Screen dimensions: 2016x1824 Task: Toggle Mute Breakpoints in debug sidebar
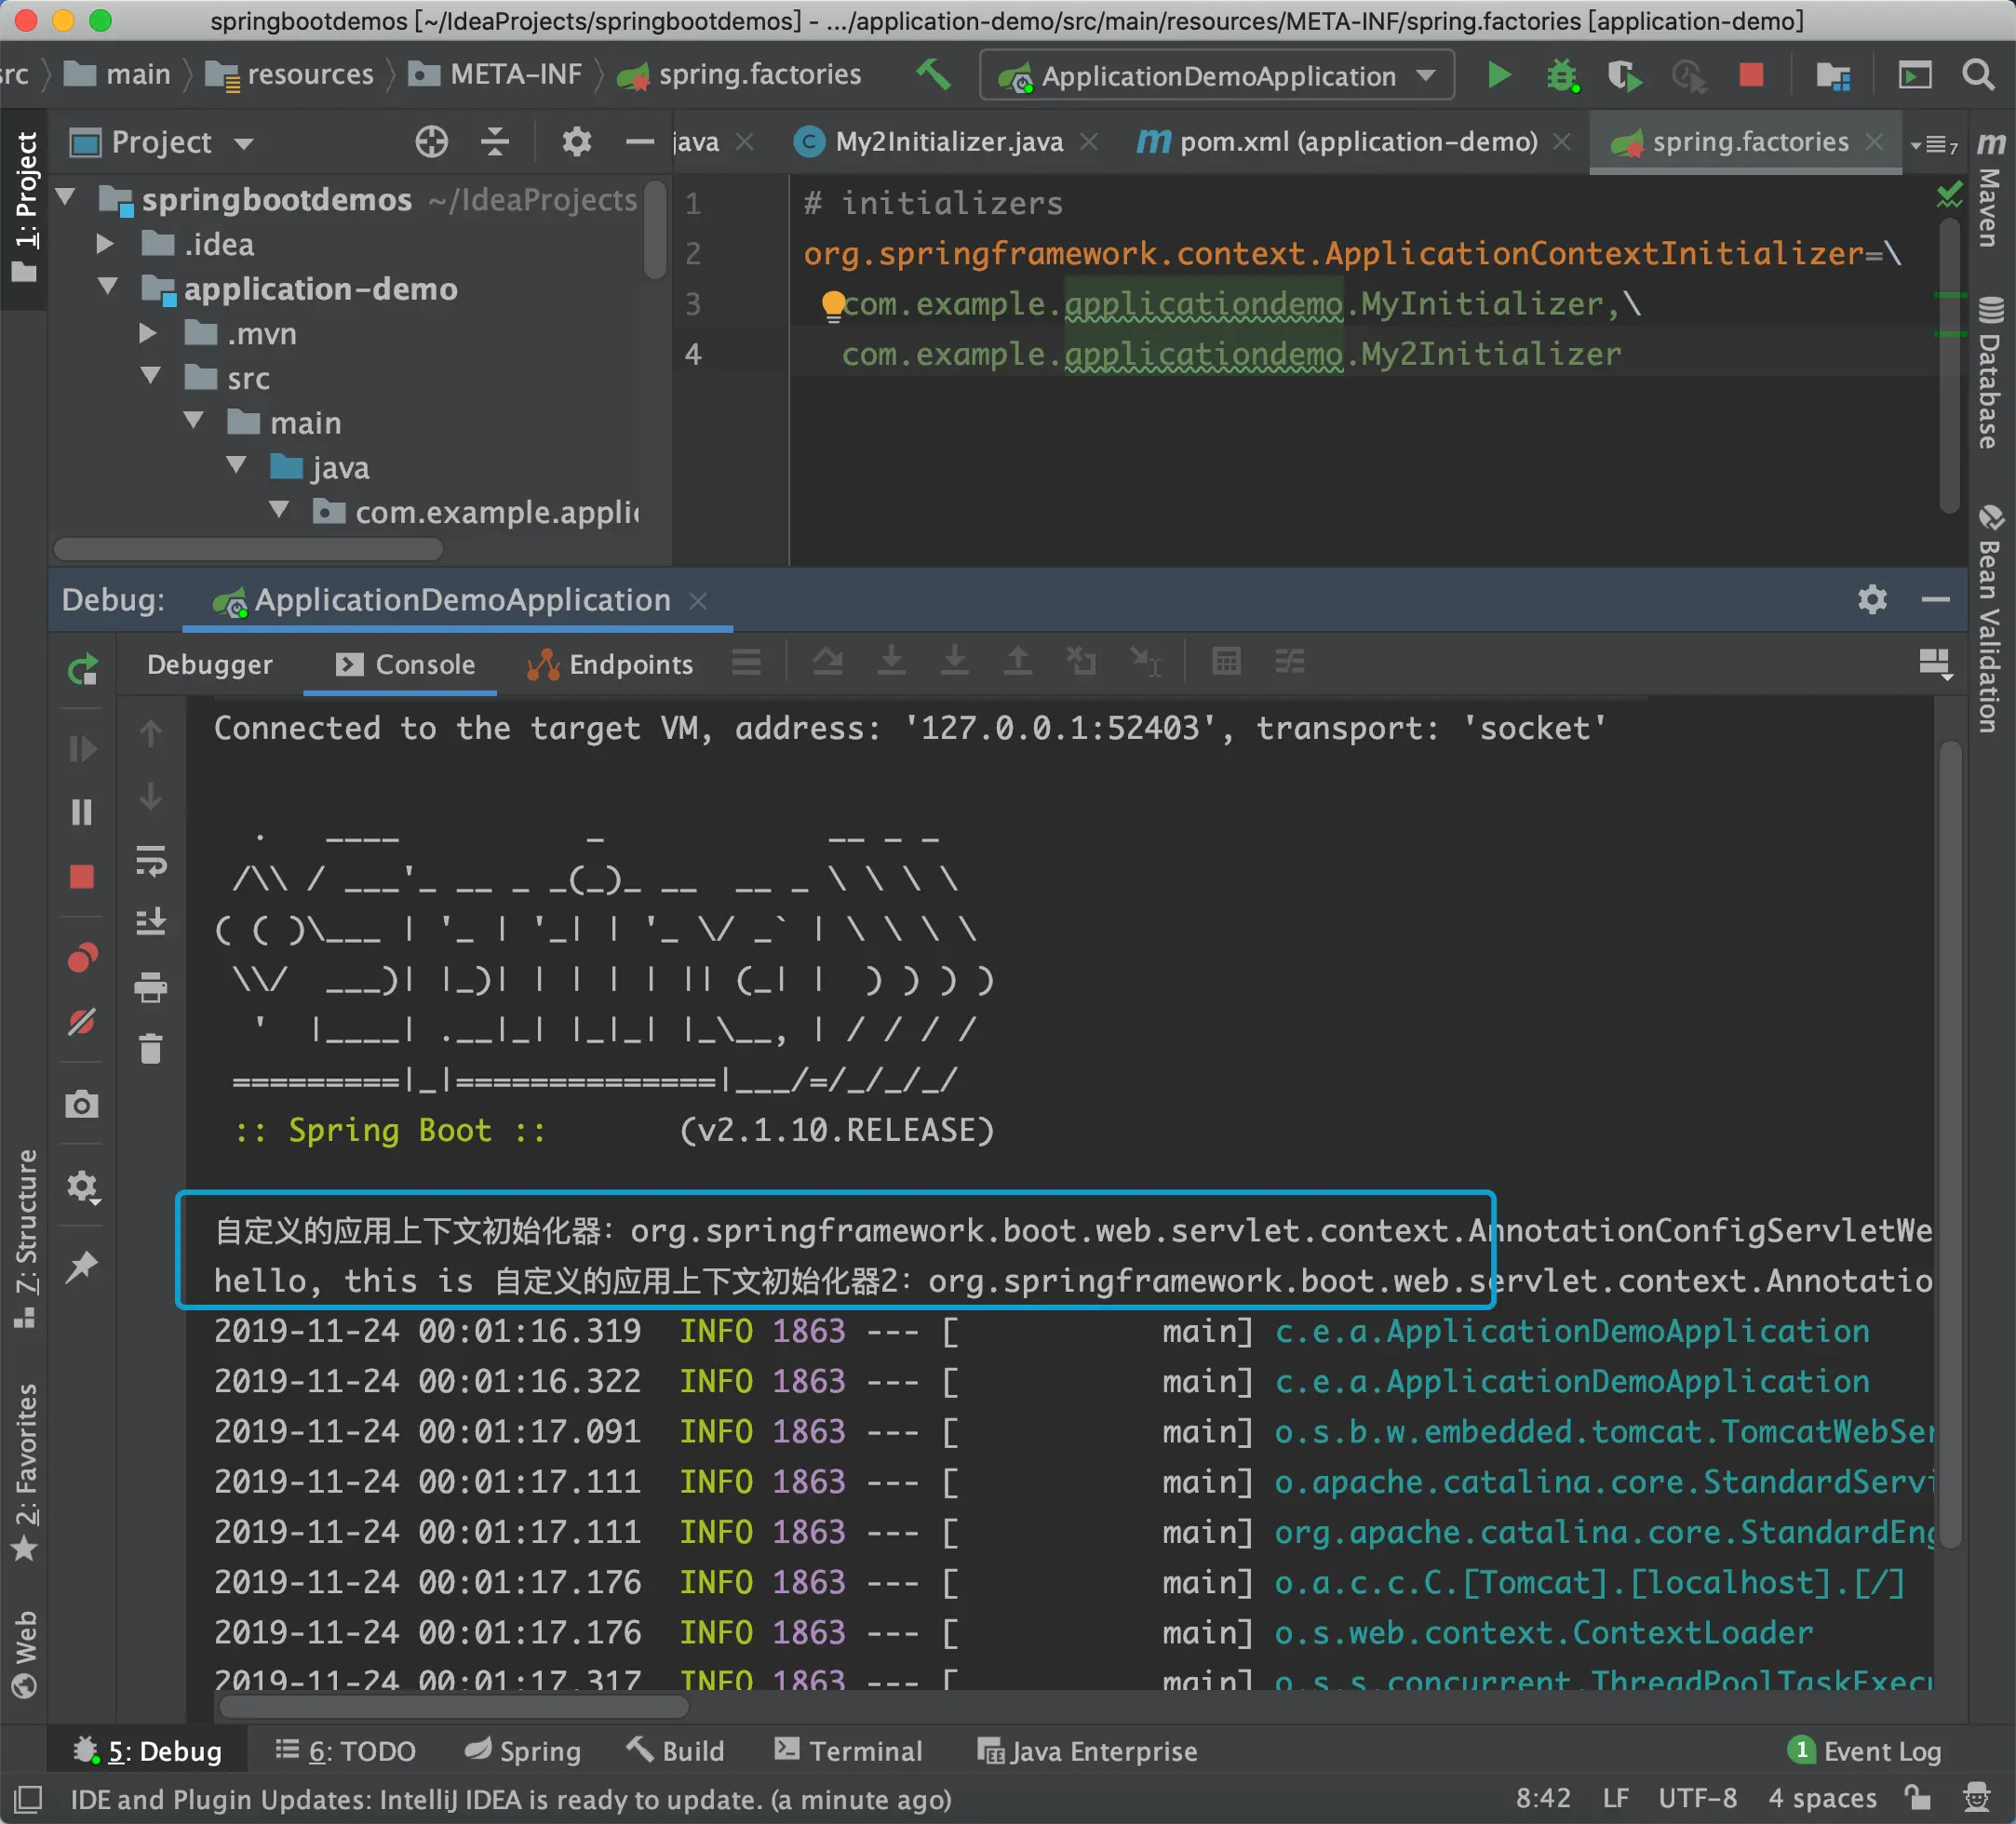82,1022
